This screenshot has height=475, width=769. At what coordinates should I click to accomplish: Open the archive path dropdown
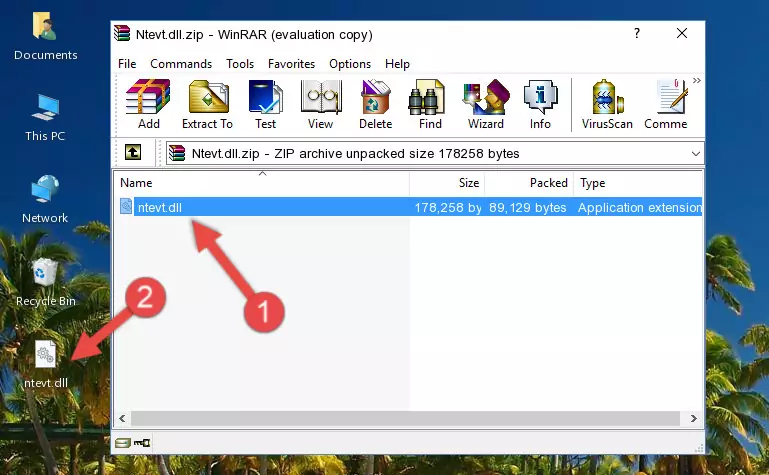695,154
